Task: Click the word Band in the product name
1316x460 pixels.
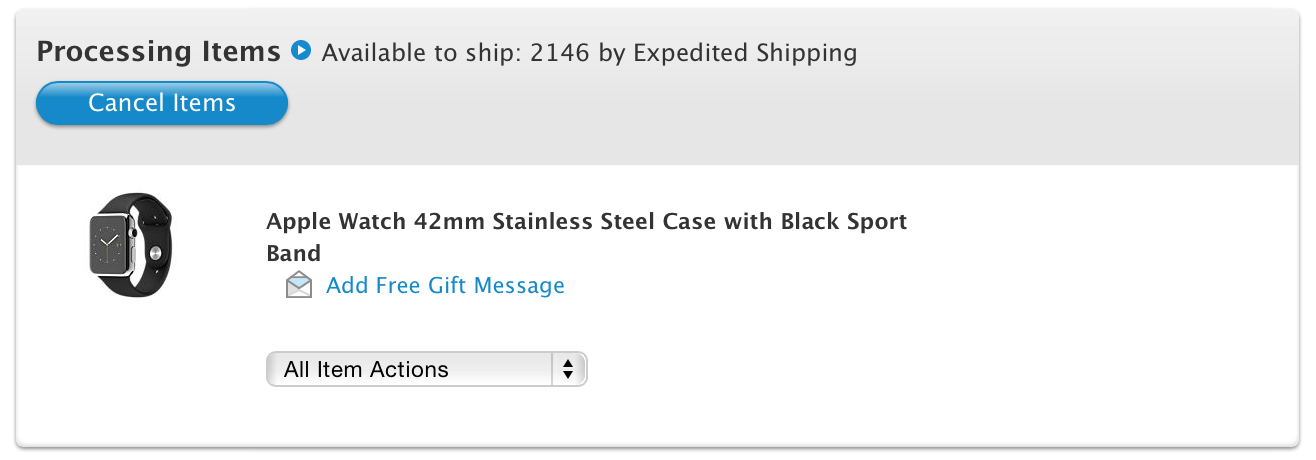Action: [294, 253]
